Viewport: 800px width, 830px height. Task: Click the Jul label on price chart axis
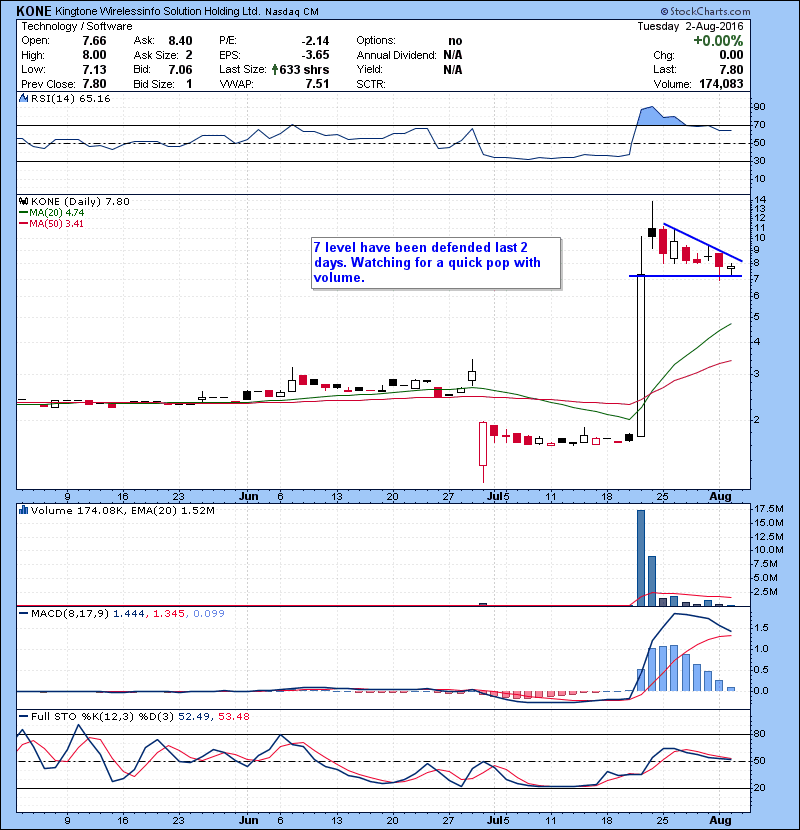coord(494,497)
